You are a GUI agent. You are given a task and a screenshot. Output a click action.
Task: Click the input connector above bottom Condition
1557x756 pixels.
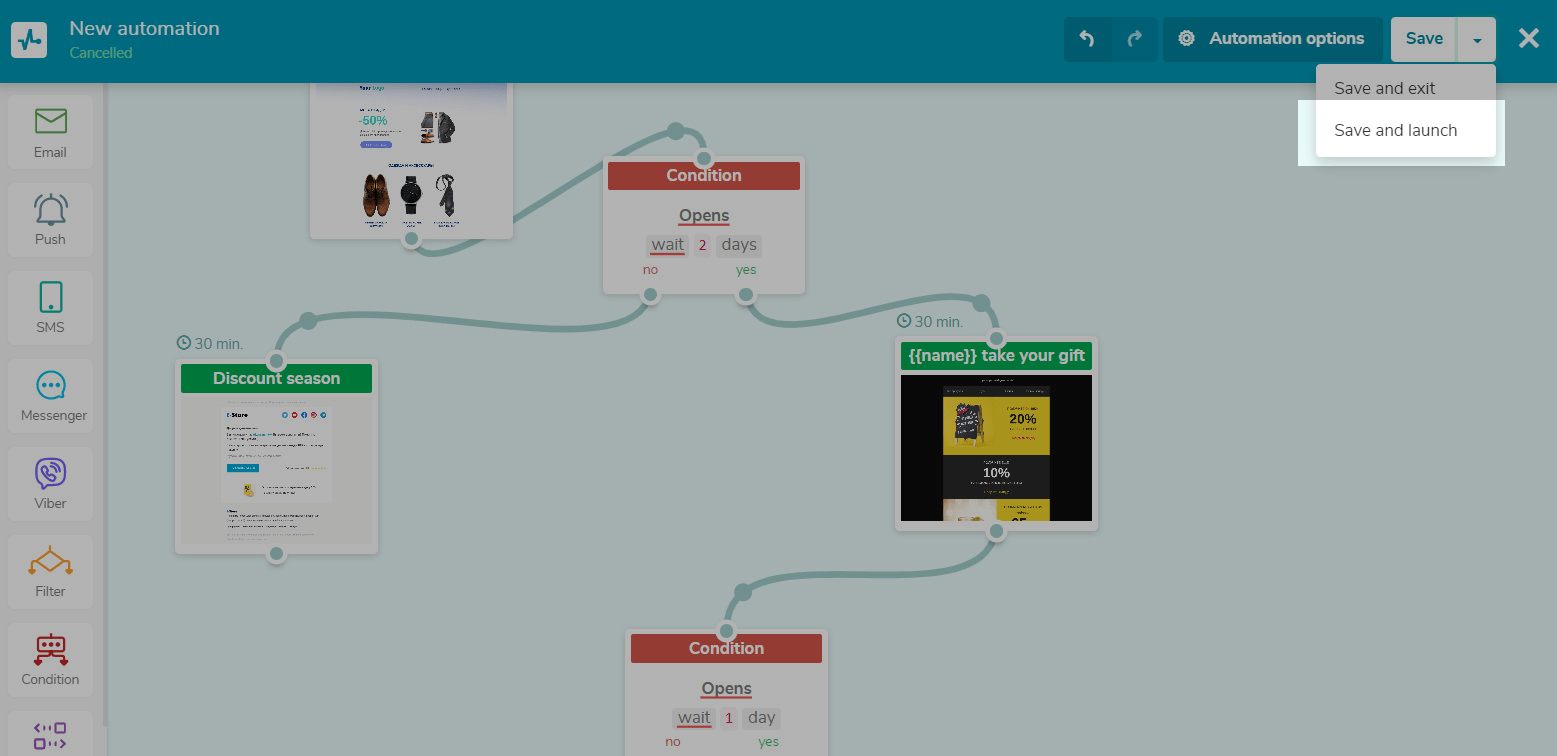(x=727, y=632)
